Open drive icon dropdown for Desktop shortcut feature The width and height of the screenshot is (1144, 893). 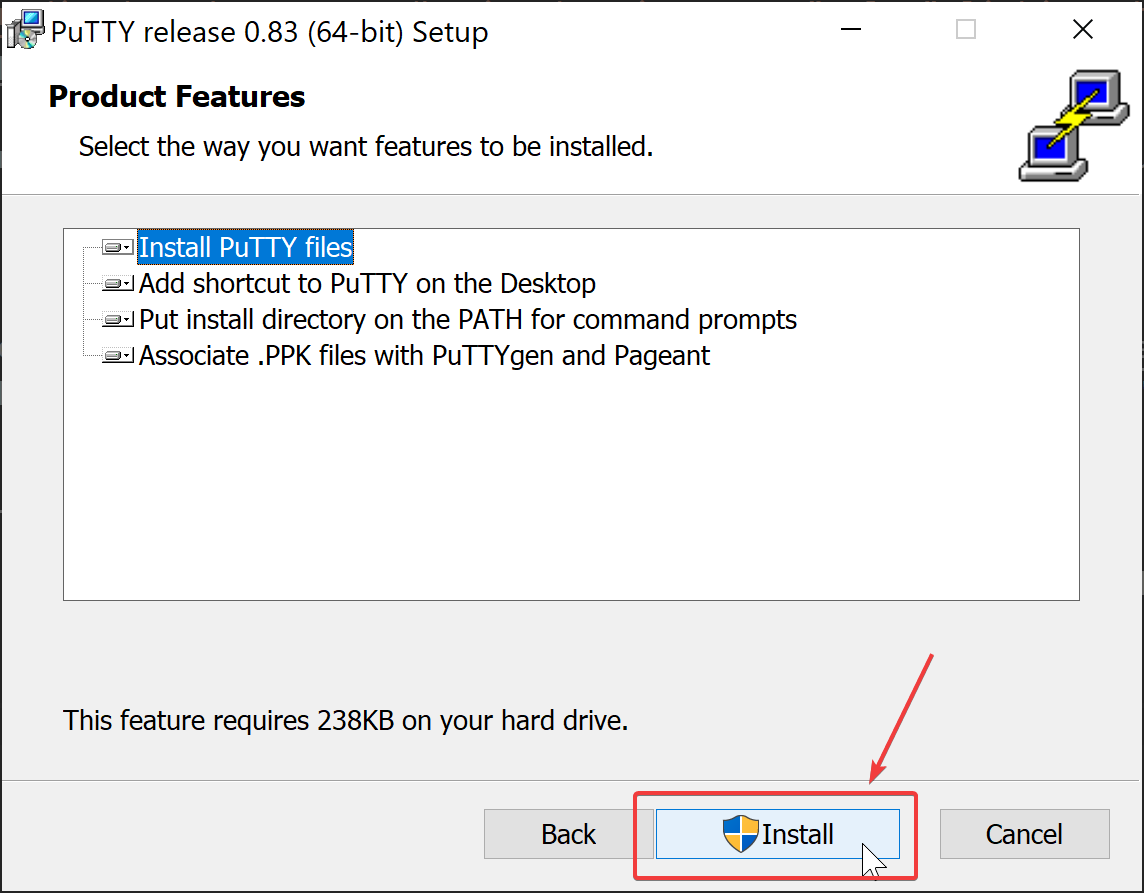118,284
